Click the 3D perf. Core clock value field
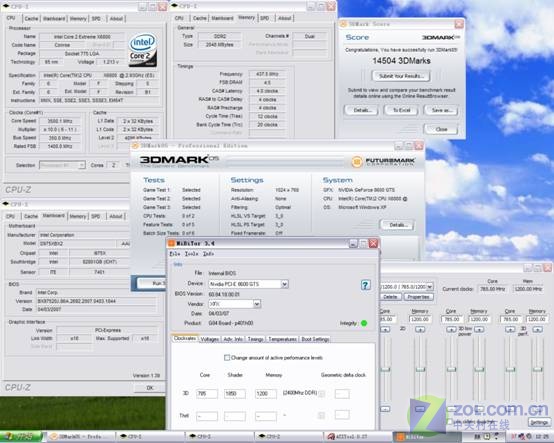The image size is (554, 443). [x=511, y=319]
